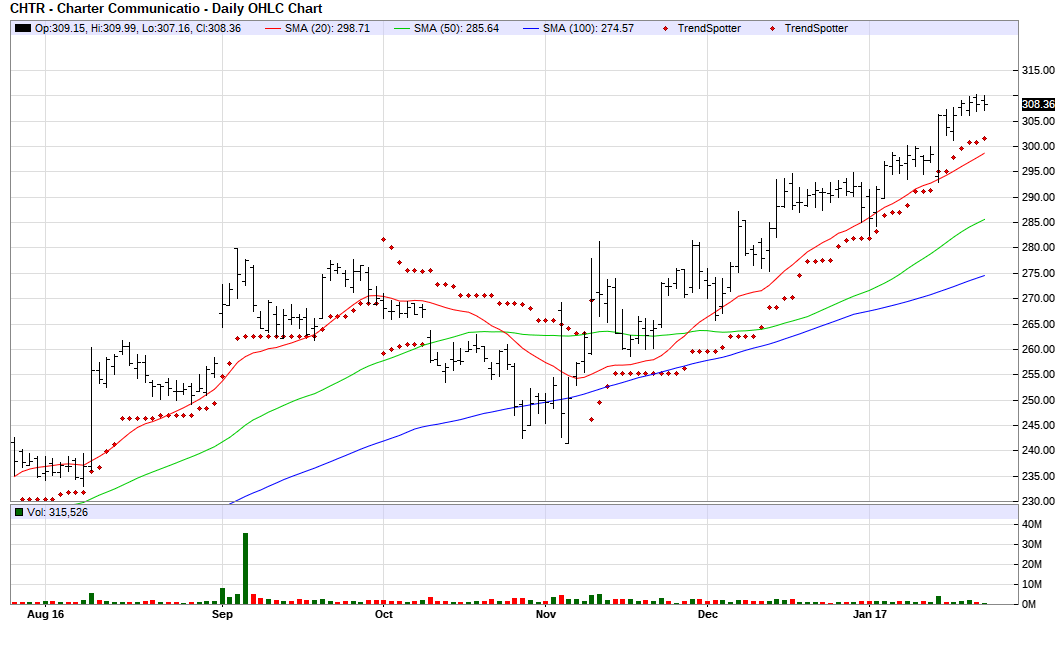Click the SMA (100): 274.57 legend entry
The width and height of the screenshot is (1060, 645).
579,28
